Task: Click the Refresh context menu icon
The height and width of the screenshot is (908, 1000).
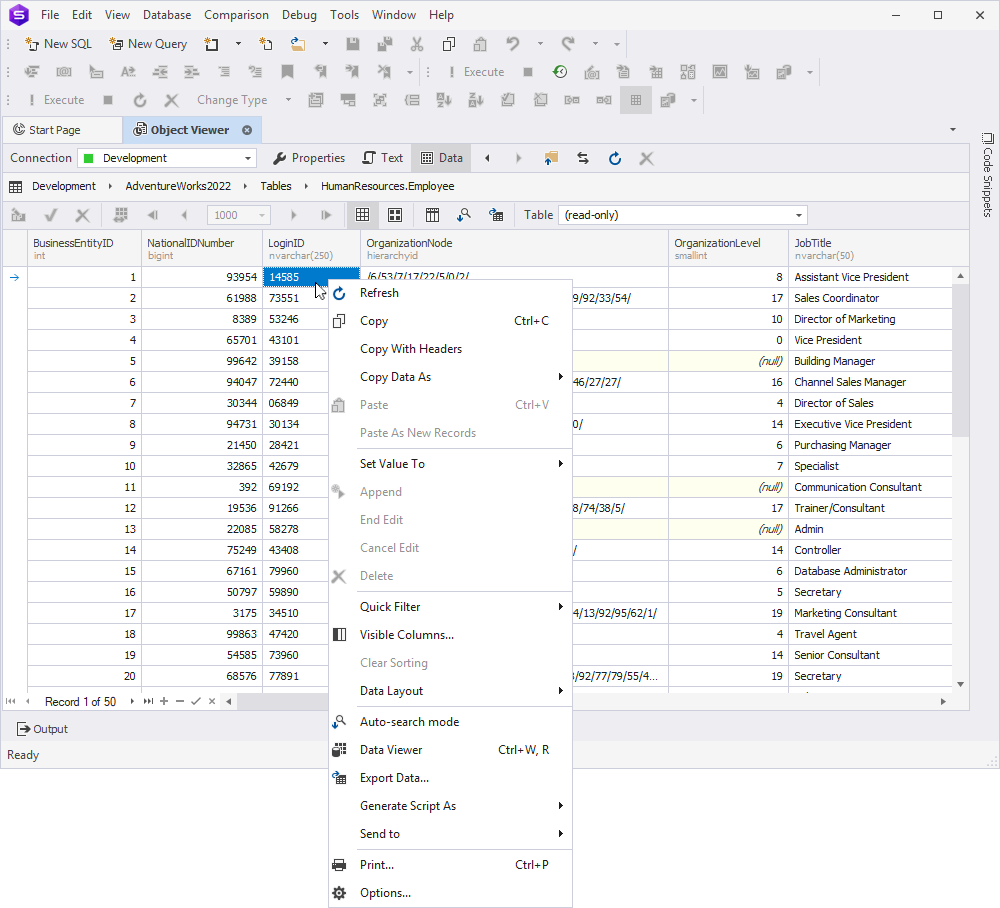Action: click(339, 293)
